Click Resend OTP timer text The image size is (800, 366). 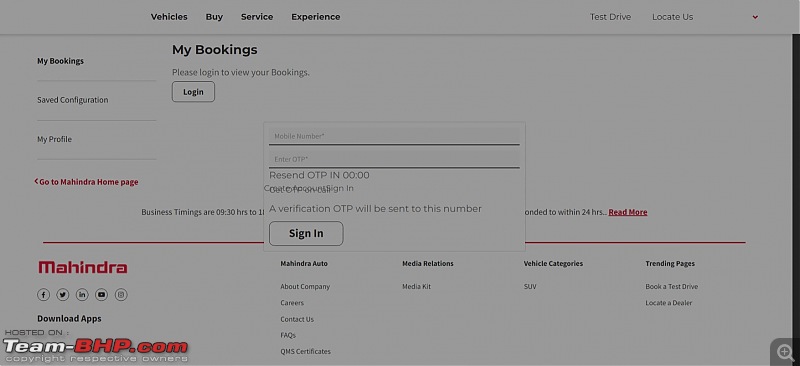(x=319, y=175)
